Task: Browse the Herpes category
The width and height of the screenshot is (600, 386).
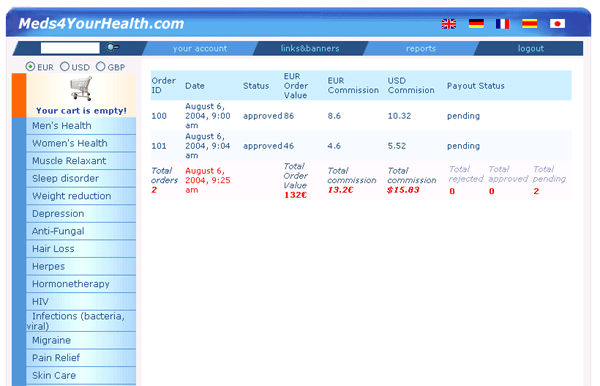Action: [x=81, y=266]
